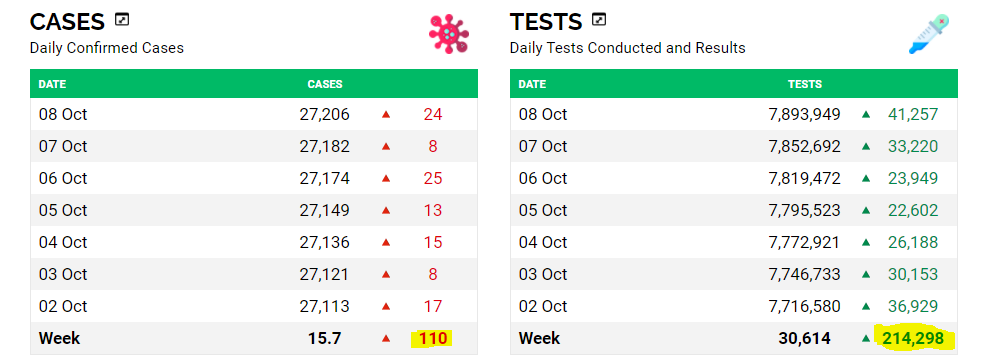Click cases total 27,149

click(x=325, y=210)
